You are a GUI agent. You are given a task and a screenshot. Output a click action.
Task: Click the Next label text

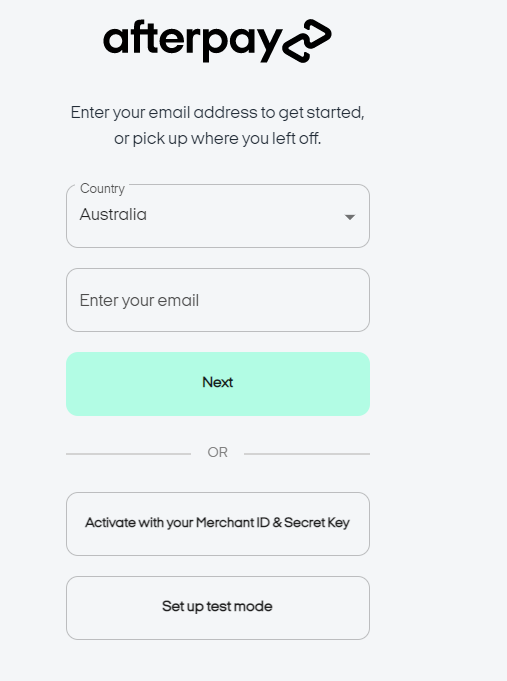pos(218,382)
